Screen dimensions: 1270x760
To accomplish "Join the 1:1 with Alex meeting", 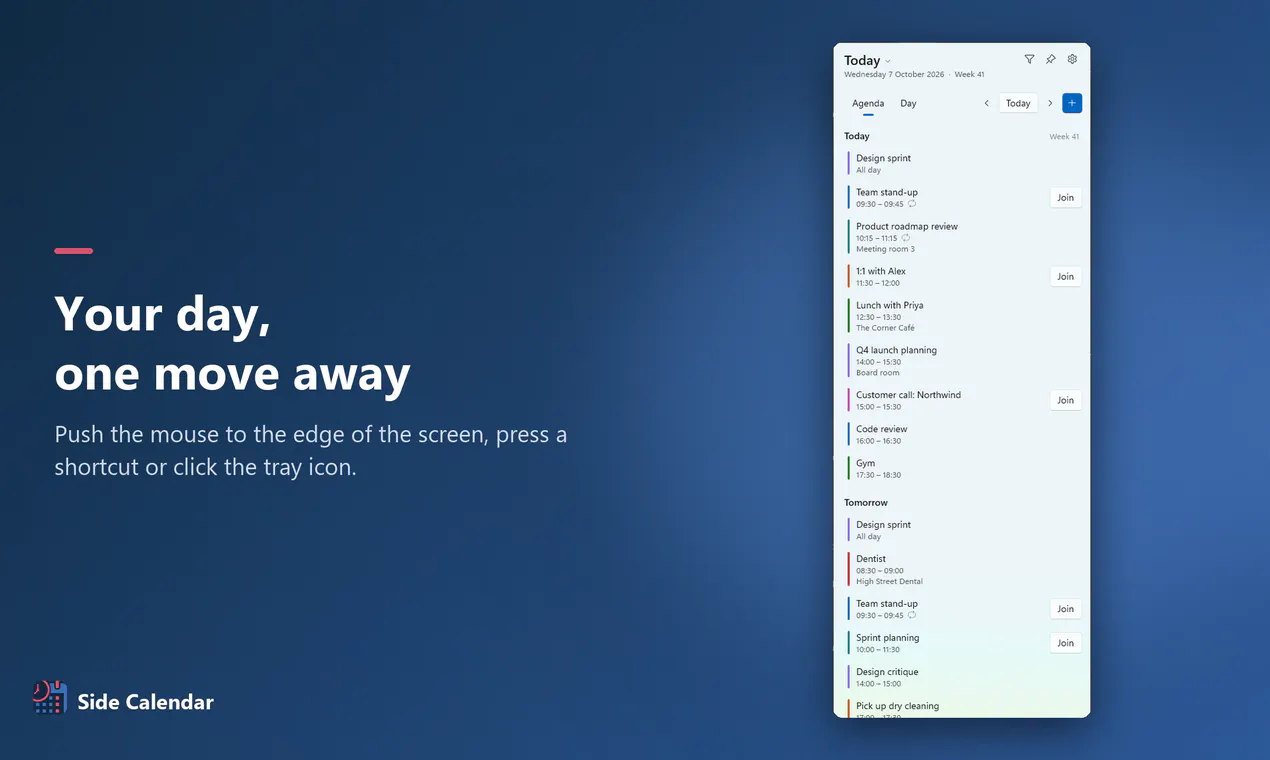I will click(x=1066, y=277).
